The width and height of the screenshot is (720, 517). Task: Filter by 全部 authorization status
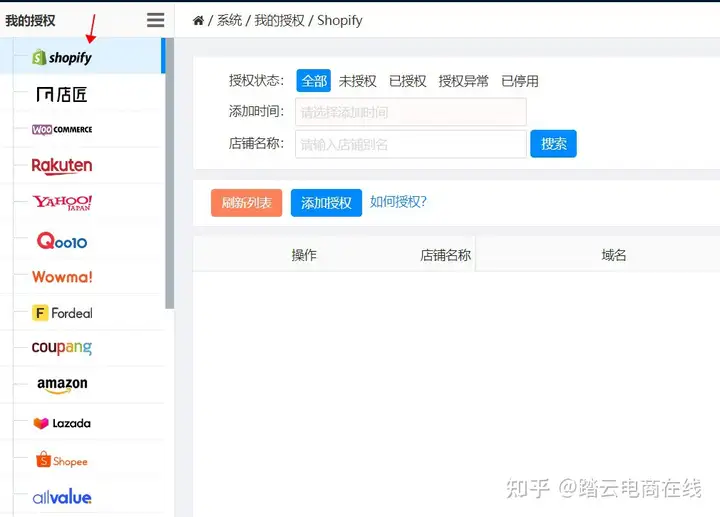click(314, 81)
